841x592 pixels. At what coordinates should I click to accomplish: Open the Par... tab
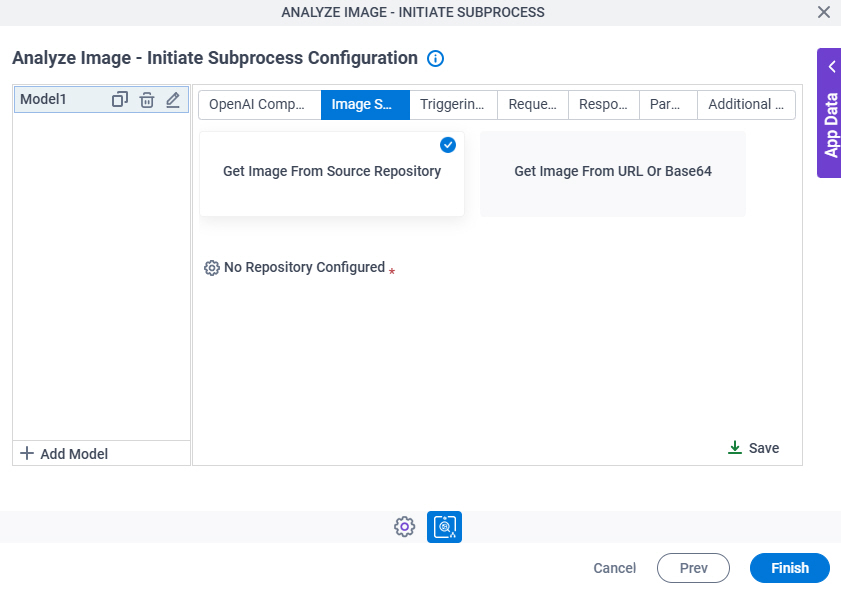668,105
